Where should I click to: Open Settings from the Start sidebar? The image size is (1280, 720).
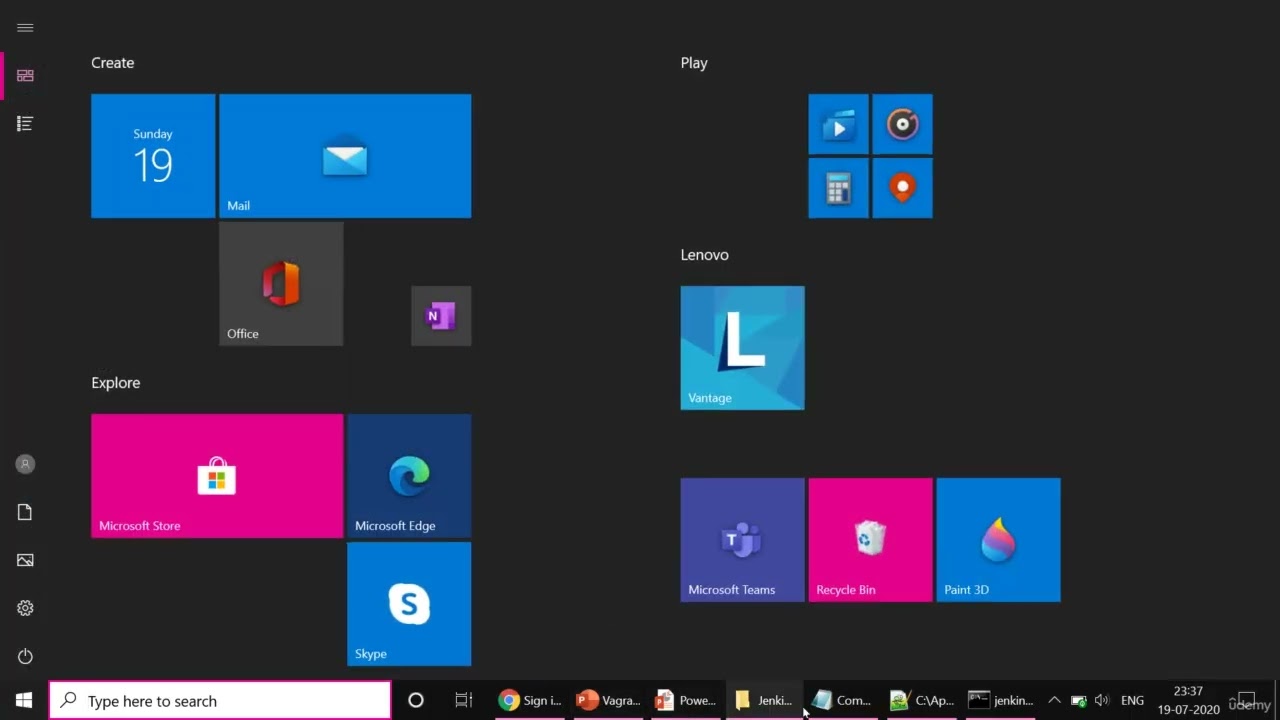(x=25, y=608)
